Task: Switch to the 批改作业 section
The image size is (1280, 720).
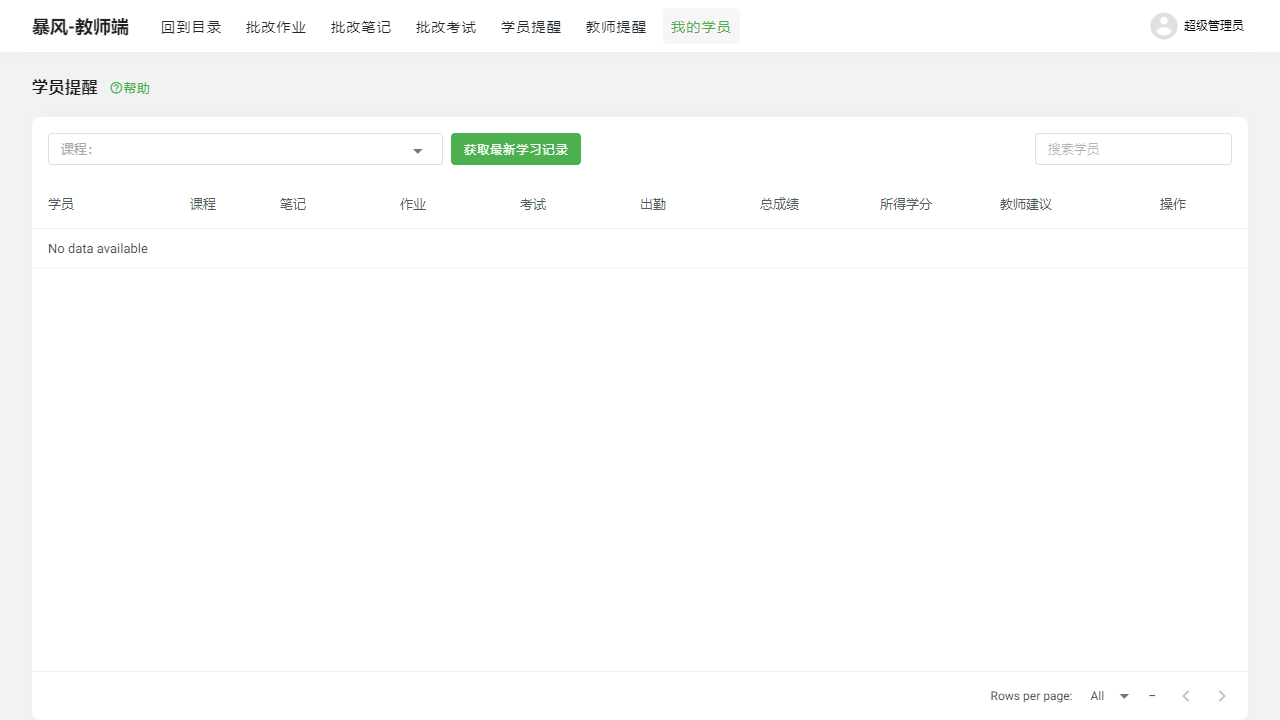Action: (276, 27)
